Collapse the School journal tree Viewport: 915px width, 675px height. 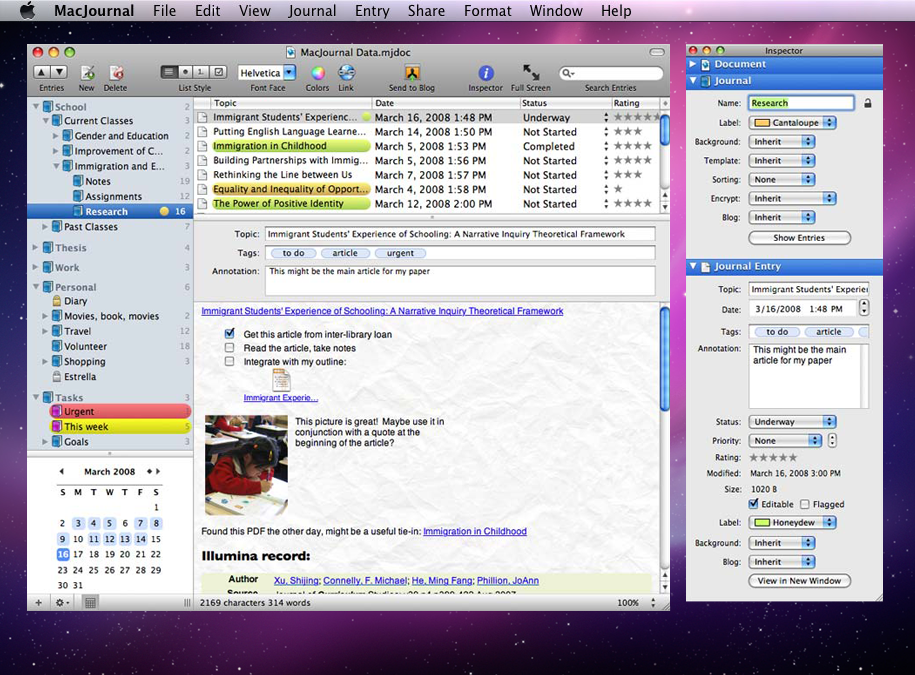click(x=36, y=106)
